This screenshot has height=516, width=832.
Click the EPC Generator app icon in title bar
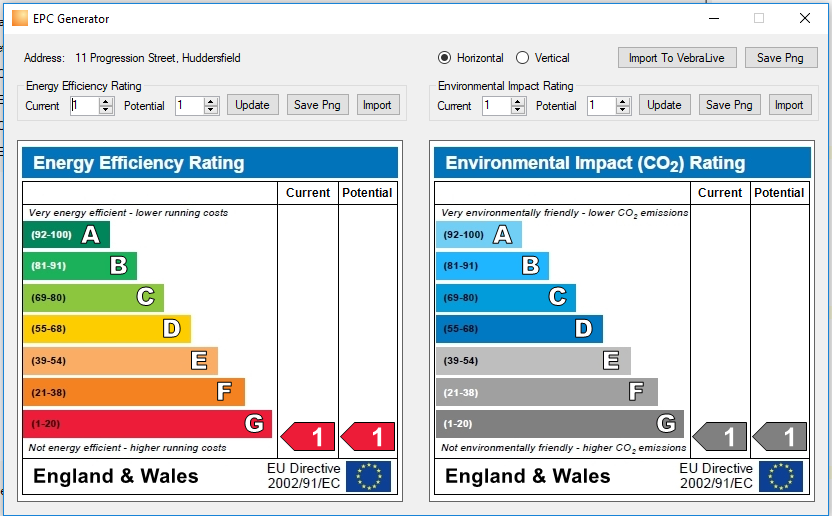20,18
